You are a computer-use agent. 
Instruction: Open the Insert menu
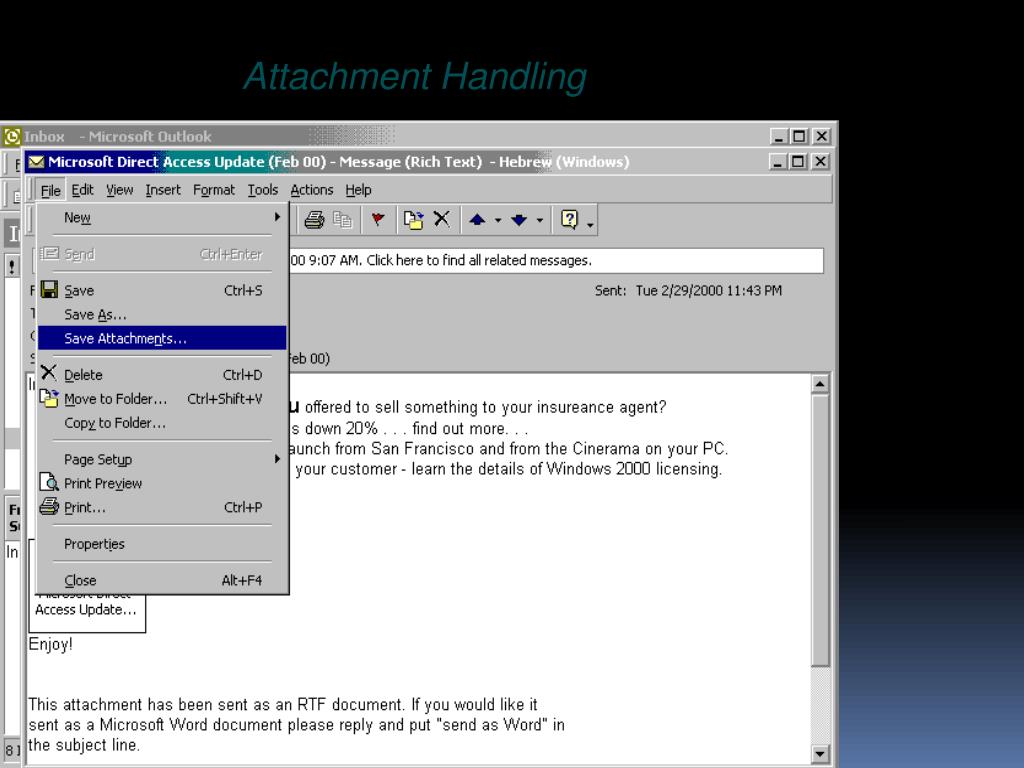pyautogui.click(x=163, y=190)
